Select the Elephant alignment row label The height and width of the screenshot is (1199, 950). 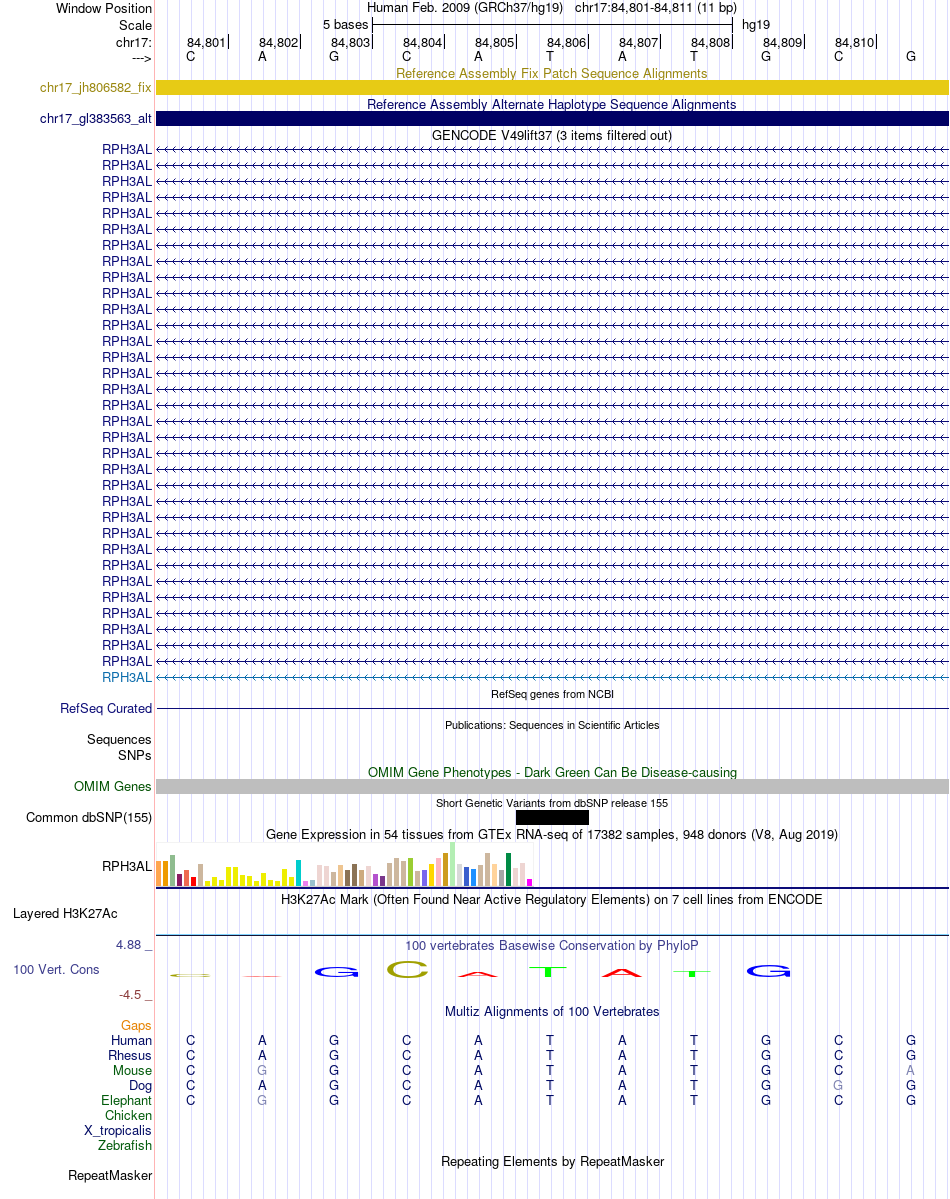[x=126, y=1100]
